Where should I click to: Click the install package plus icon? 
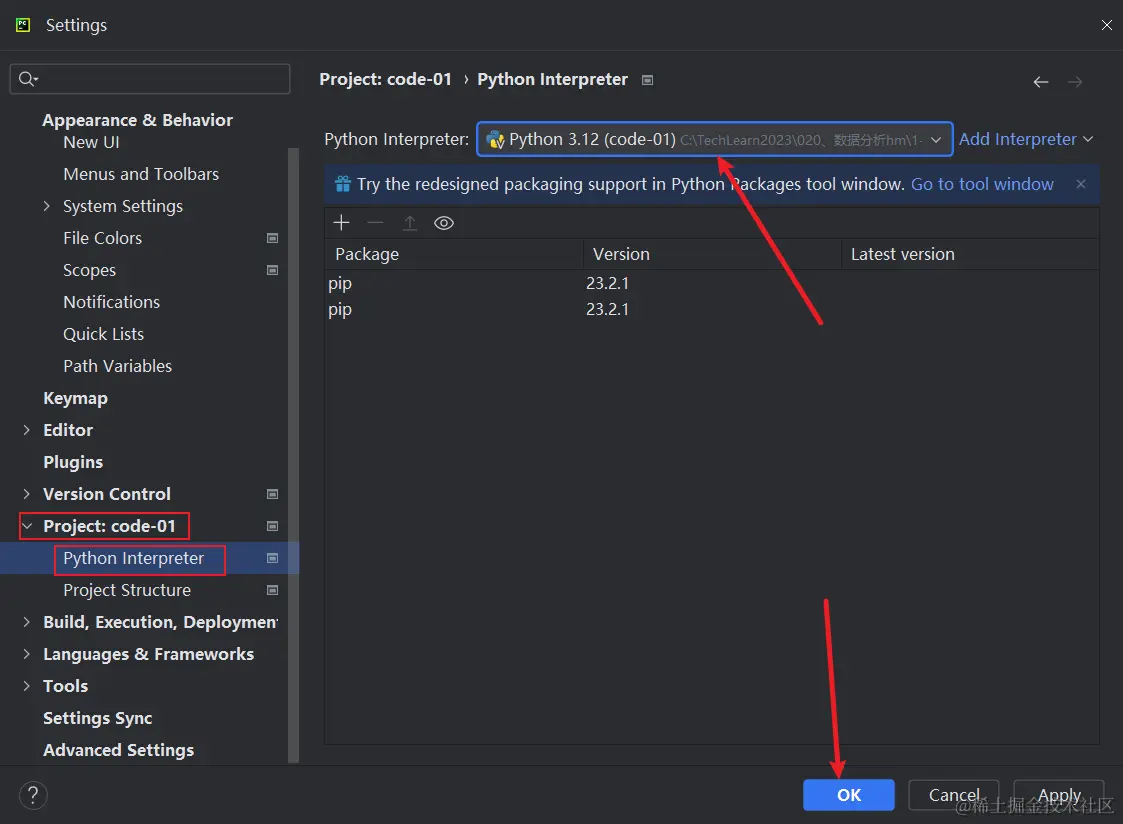point(342,223)
